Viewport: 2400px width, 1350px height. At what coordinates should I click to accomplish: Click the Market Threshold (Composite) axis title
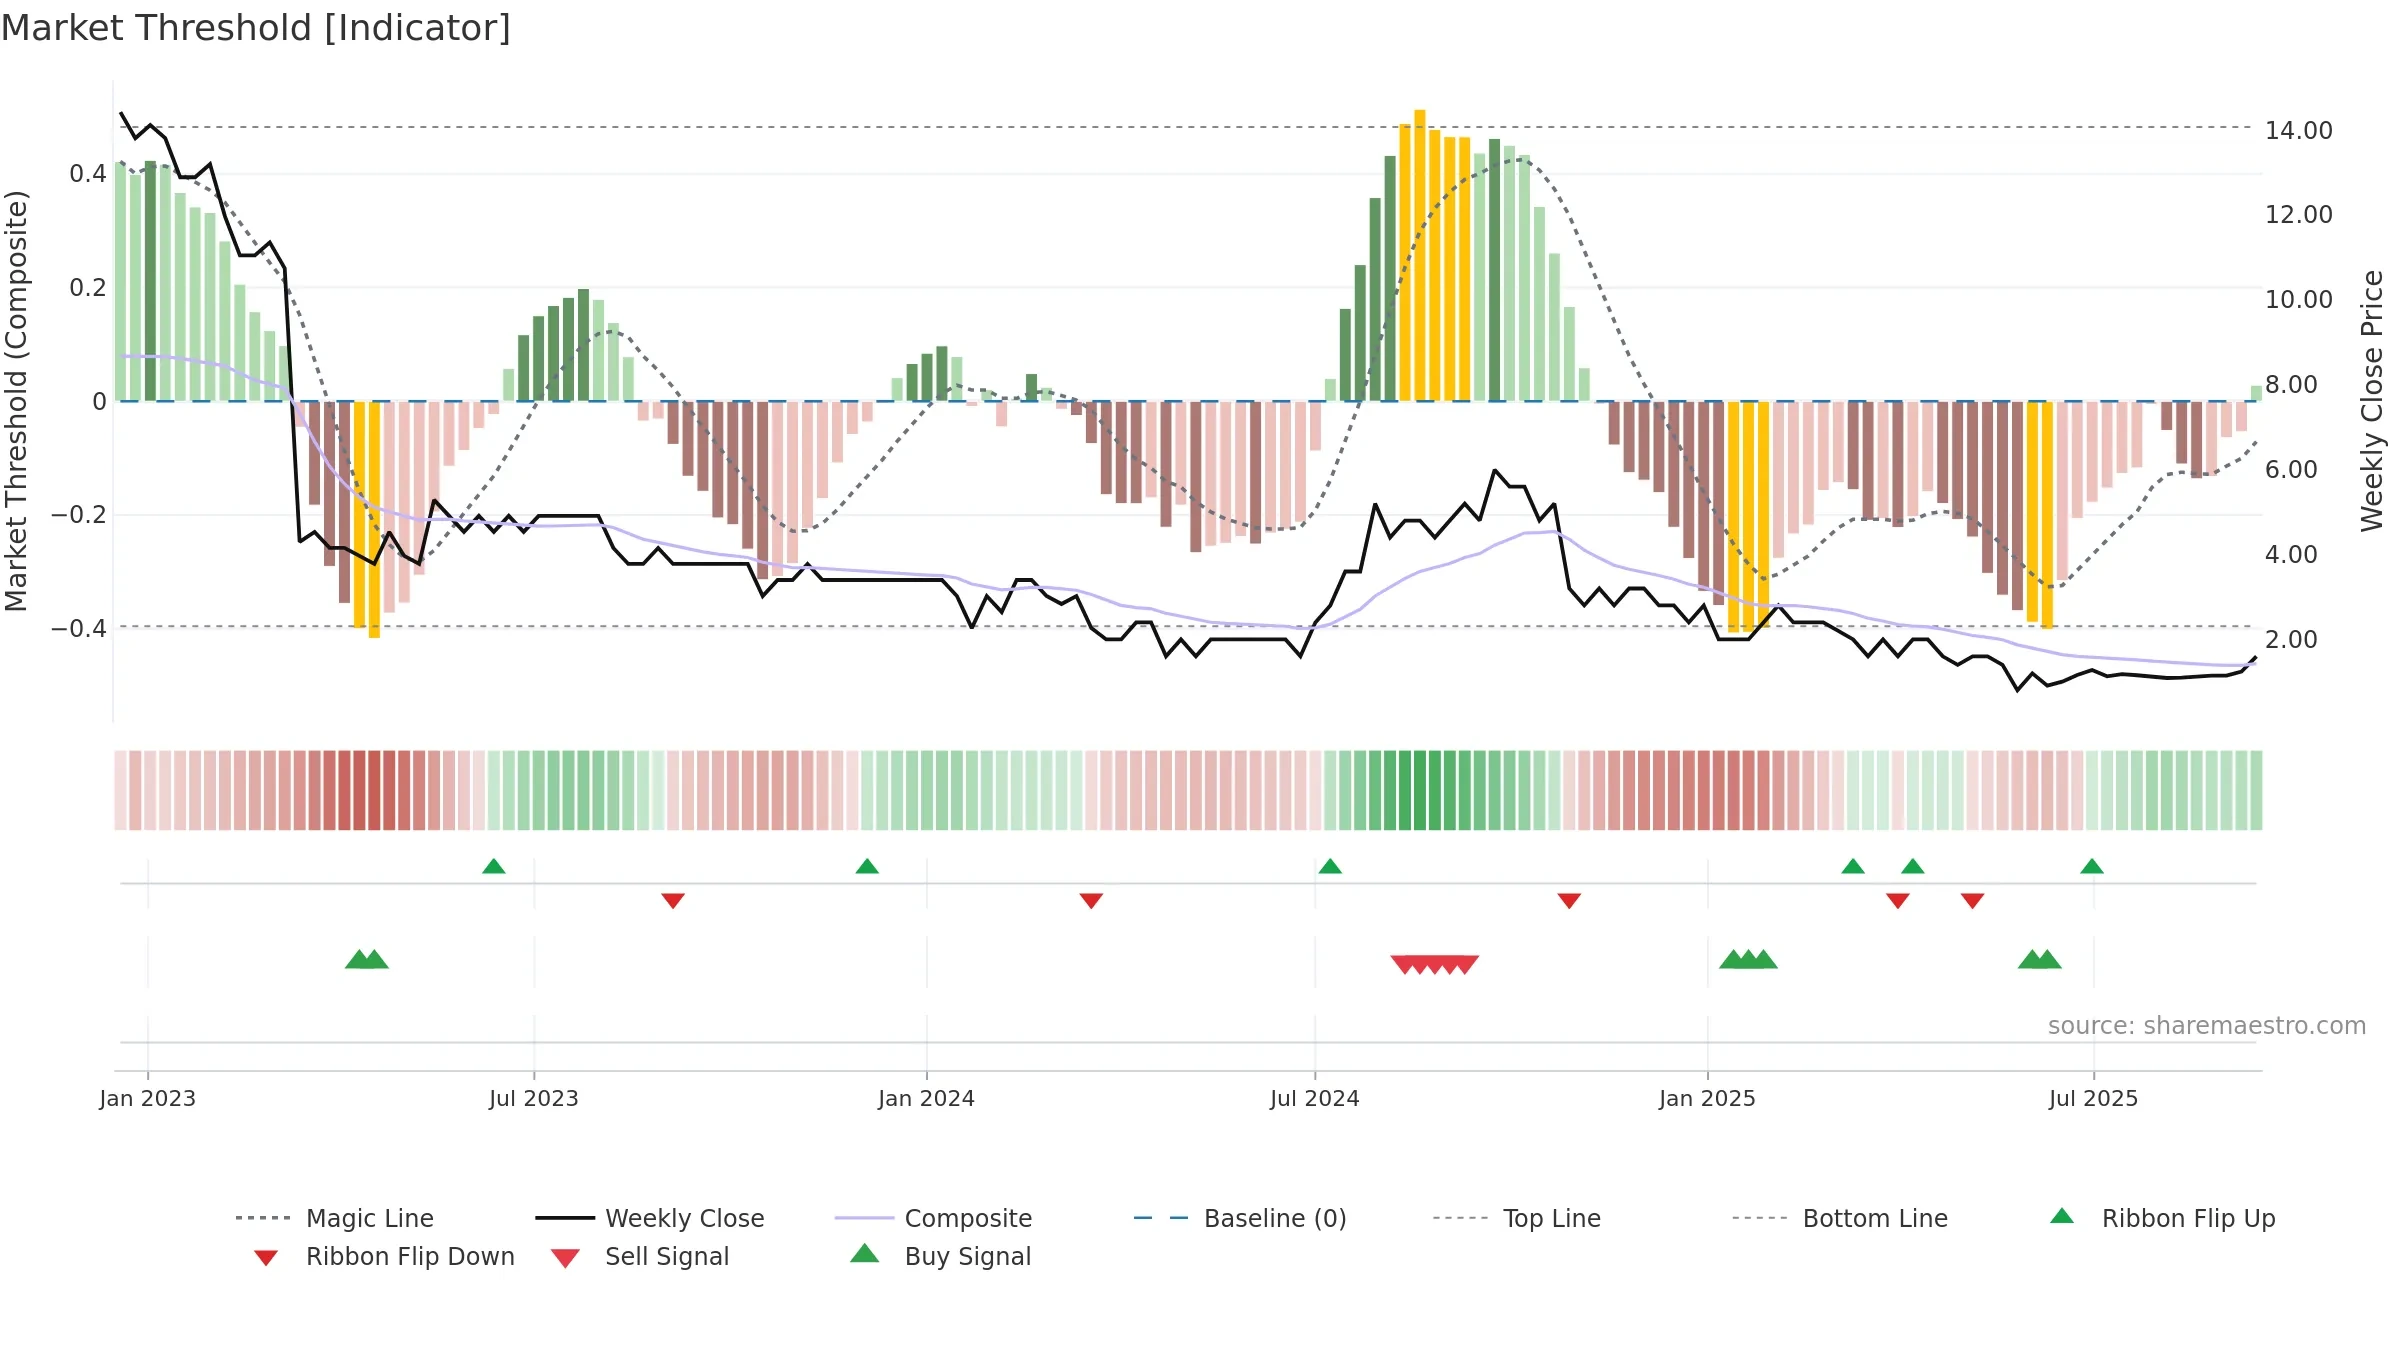coord(16,401)
